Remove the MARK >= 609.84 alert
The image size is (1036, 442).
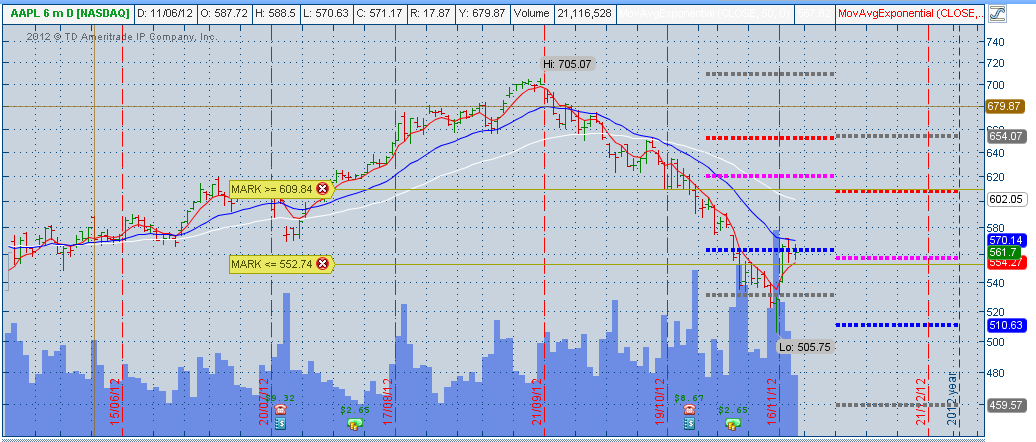coord(322,189)
